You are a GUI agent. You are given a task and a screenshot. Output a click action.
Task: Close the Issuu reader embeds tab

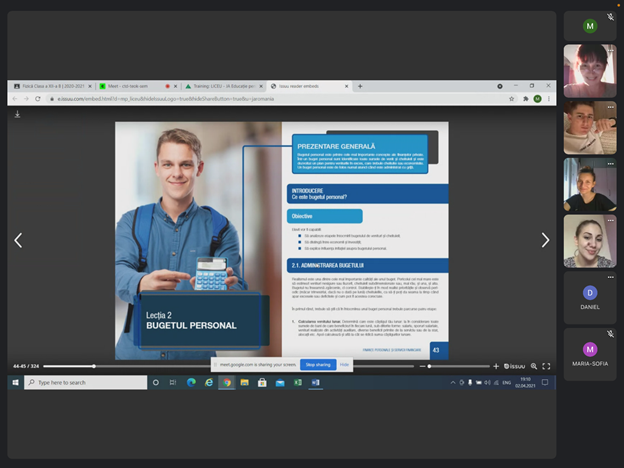(346, 86)
